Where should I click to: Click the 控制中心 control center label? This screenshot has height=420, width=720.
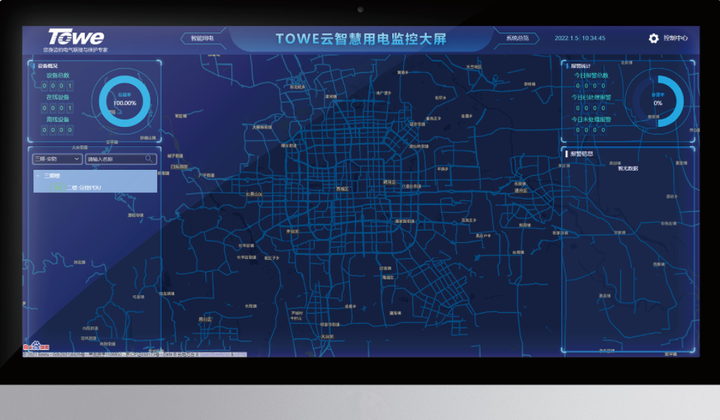coord(675,38)
